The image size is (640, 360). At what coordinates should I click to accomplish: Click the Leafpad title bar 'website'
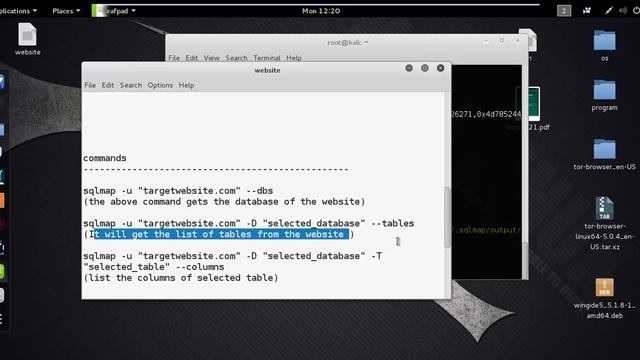(267, 70)
